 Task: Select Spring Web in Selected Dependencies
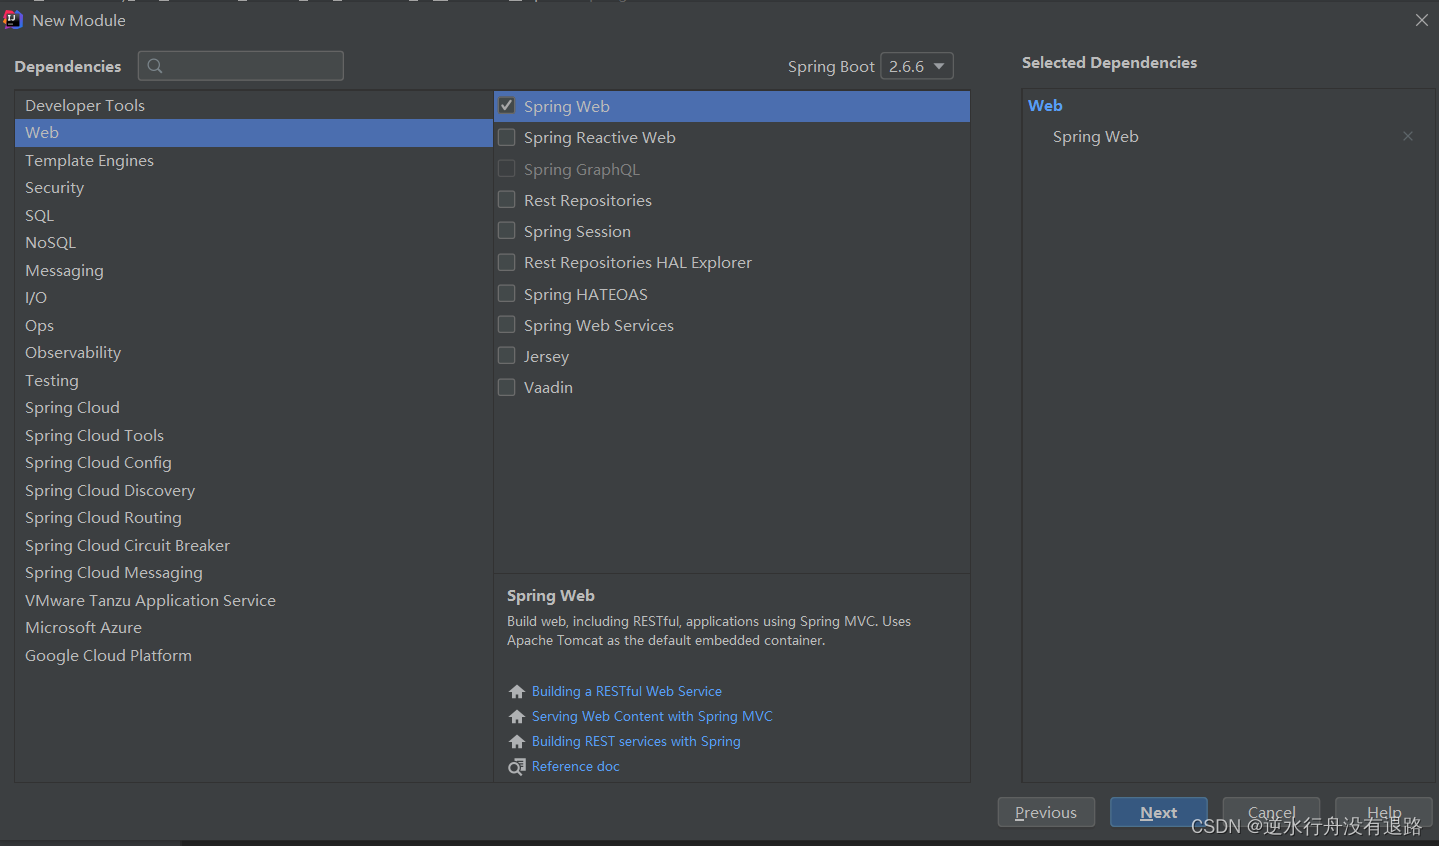(x=1095, y=136)
